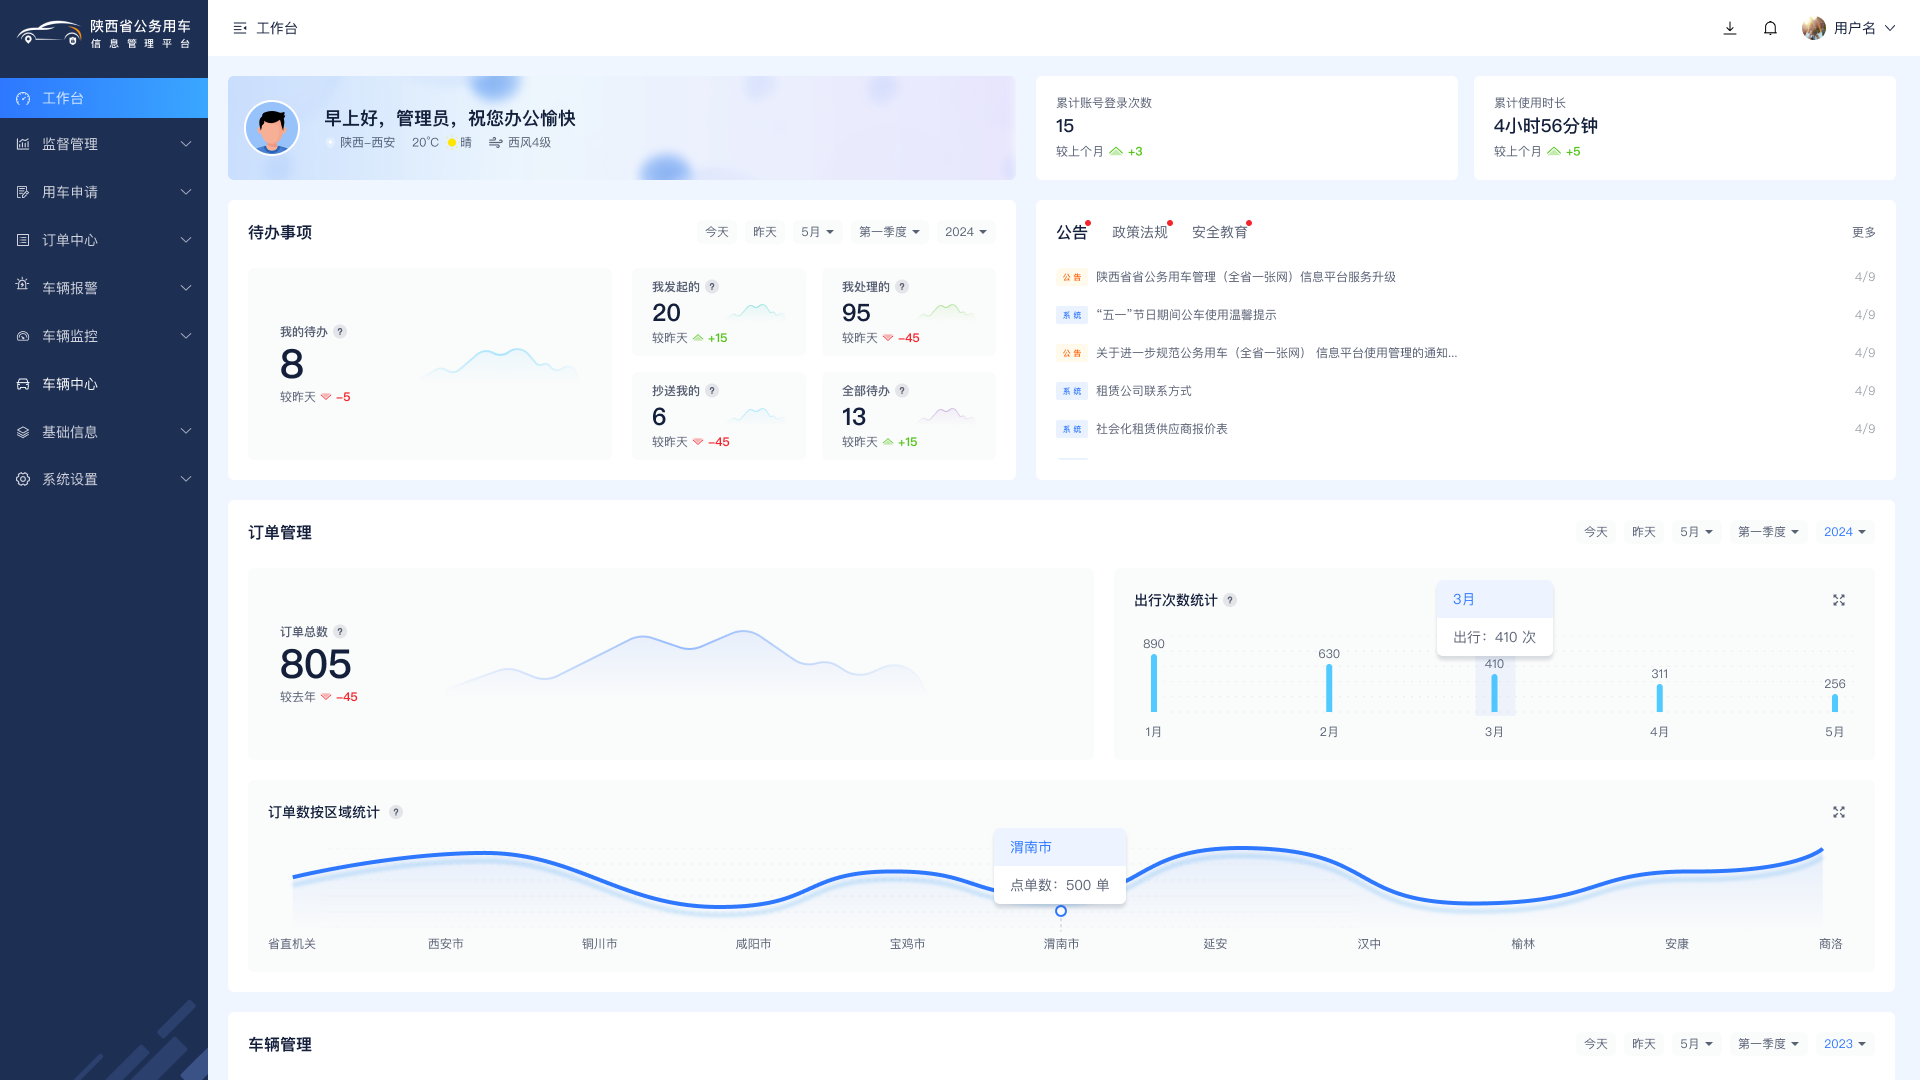This screenshot has height=1080, width=1920.
Task: Click 更多 link in announcements panel
Action: click(1863, 232)
